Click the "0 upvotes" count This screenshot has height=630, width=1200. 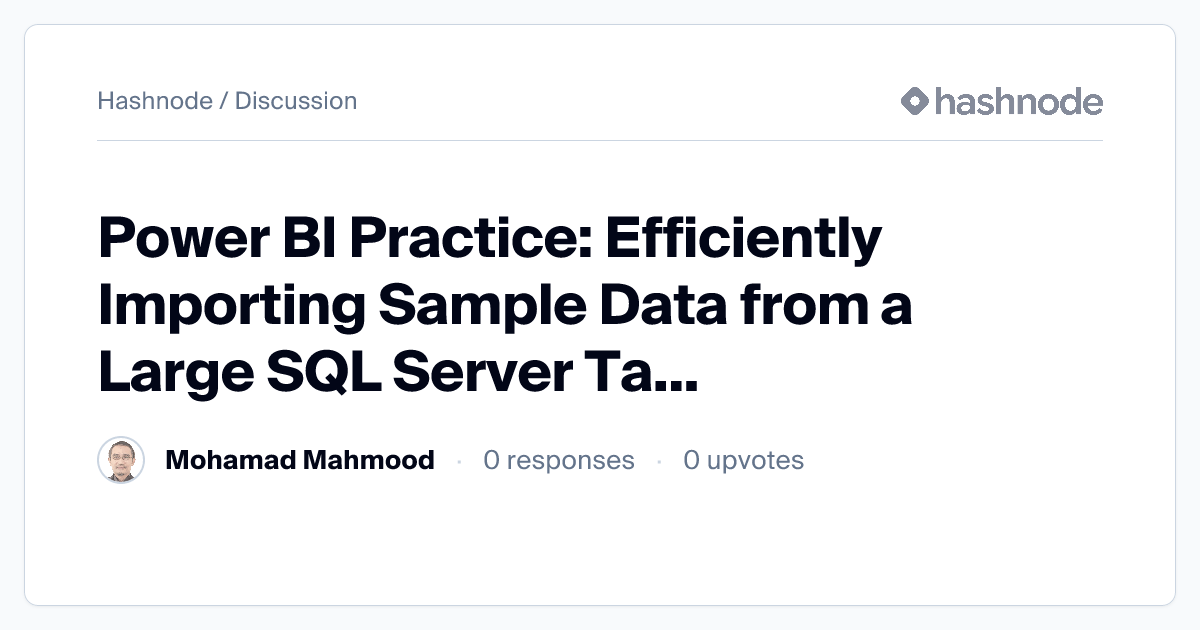pos(743,460)
